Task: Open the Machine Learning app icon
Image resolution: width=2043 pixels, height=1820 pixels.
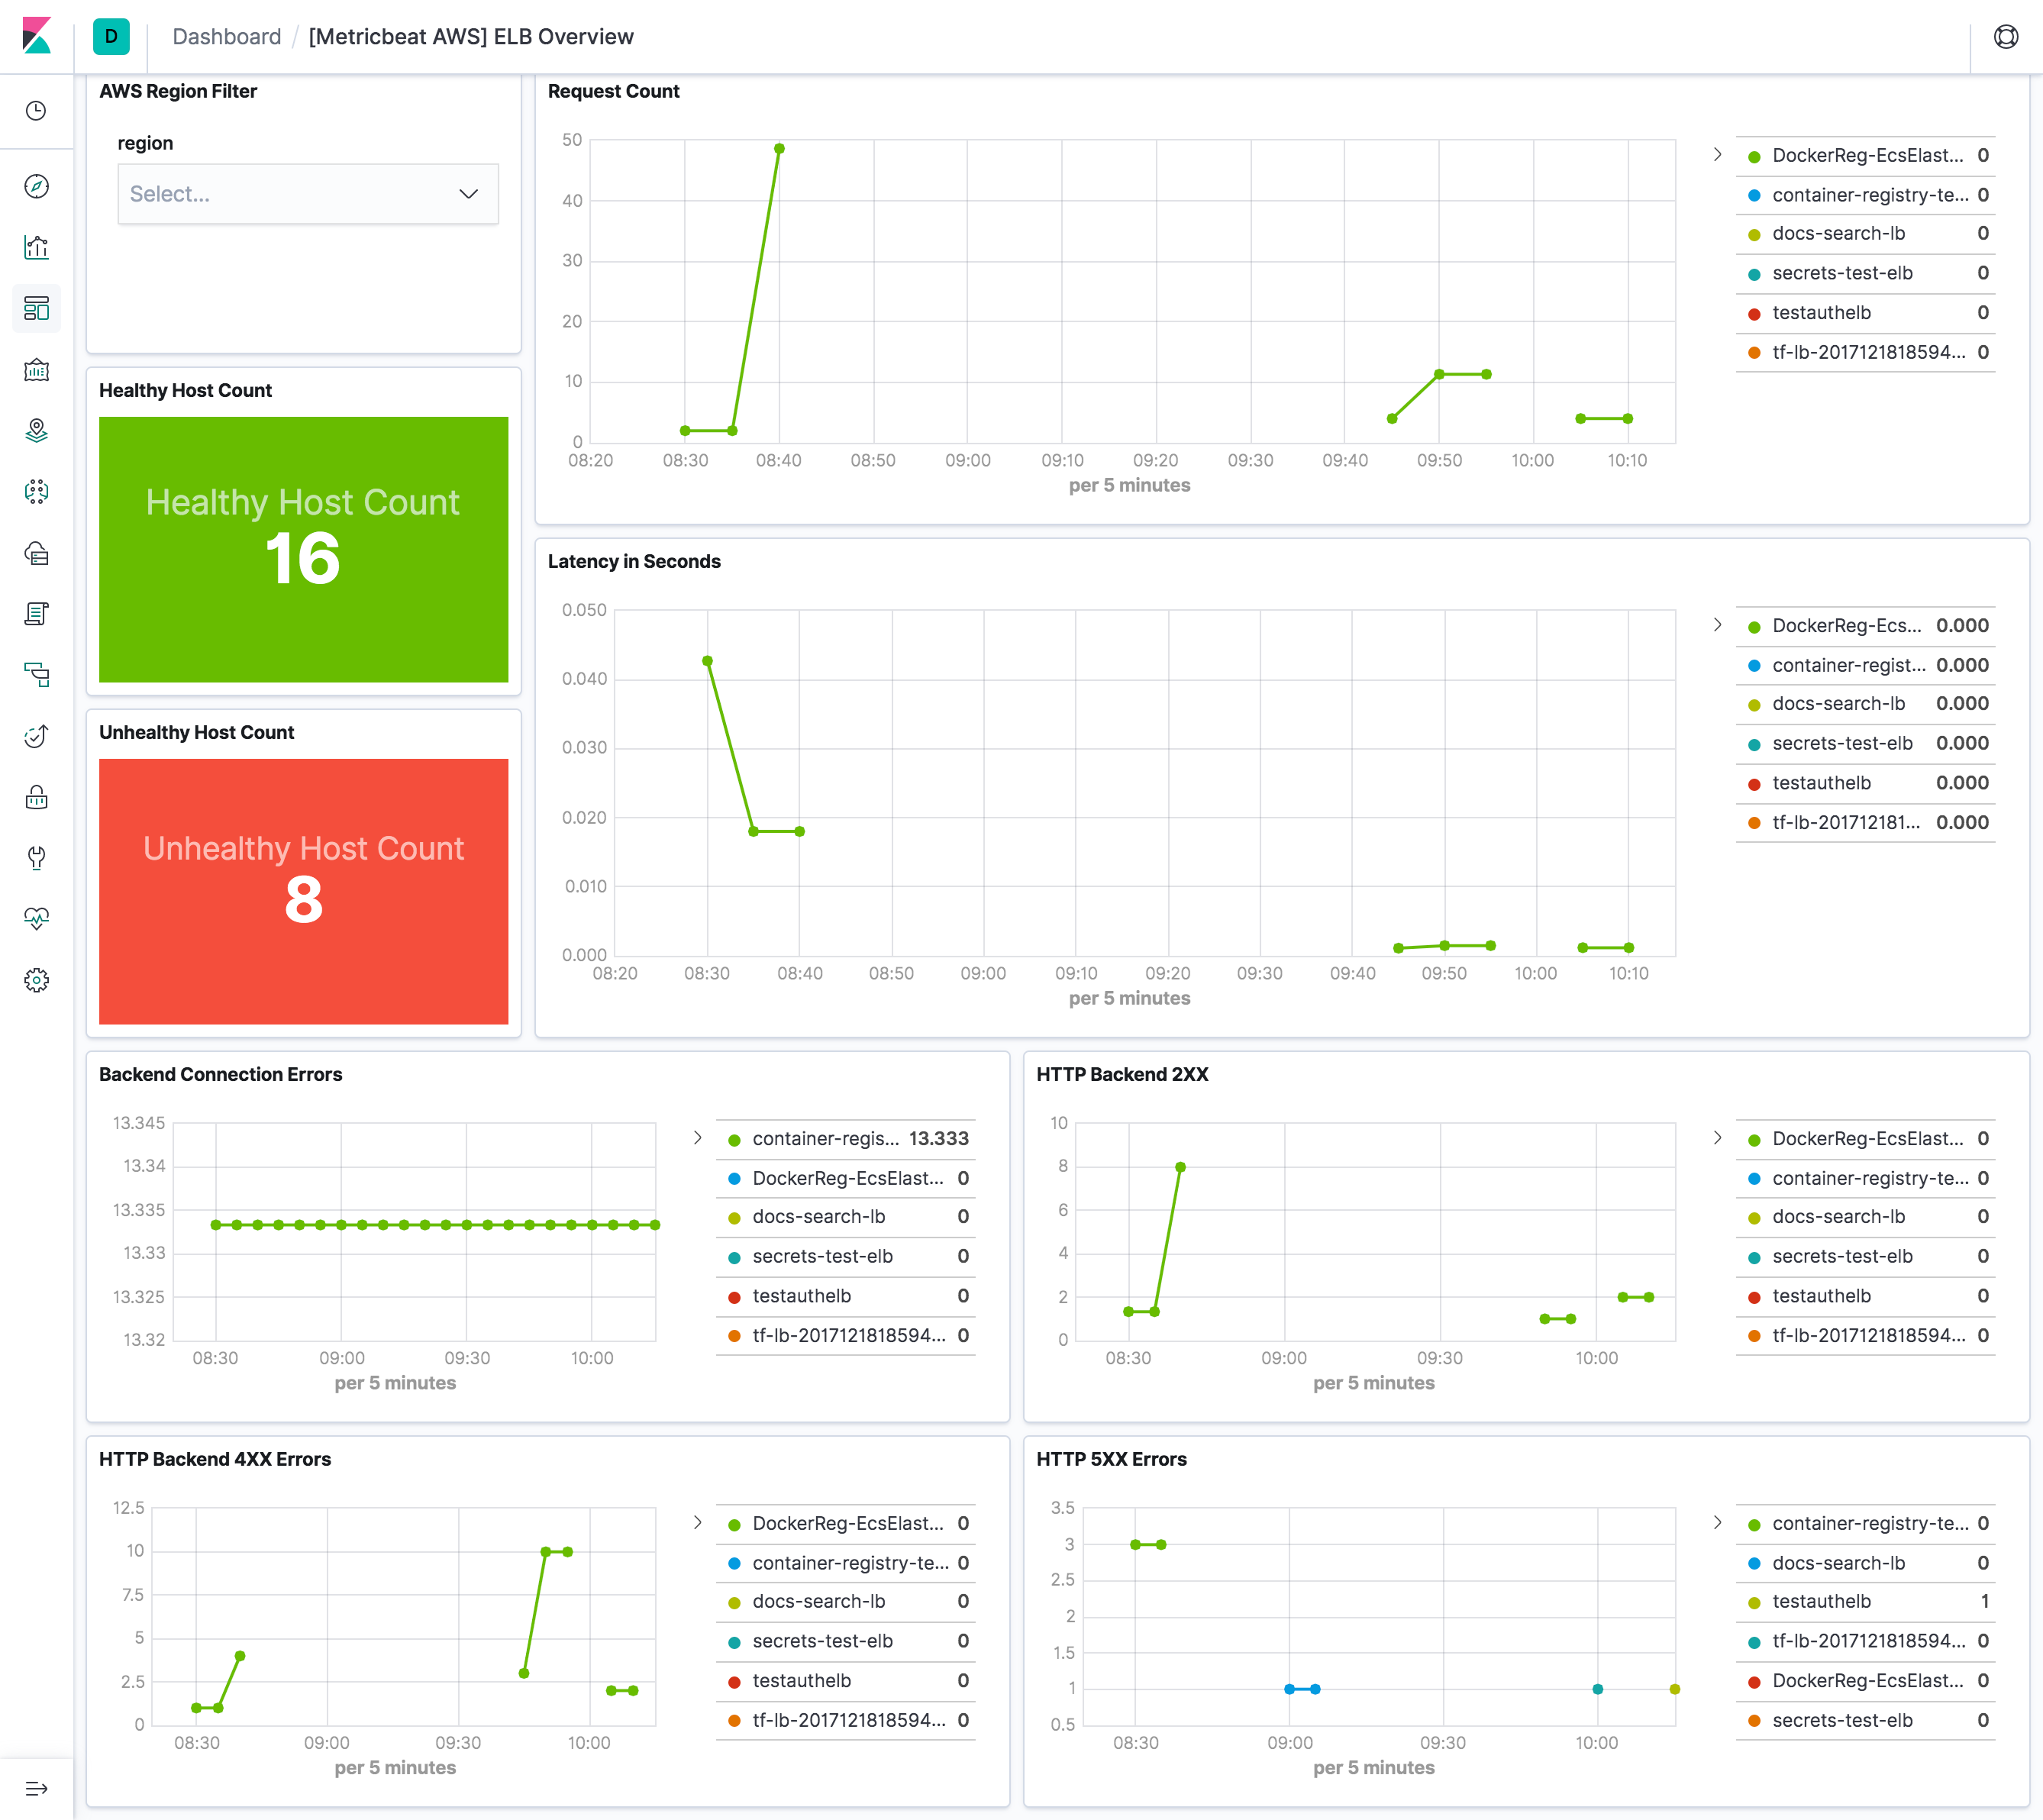Action: [x=36, y=492]
